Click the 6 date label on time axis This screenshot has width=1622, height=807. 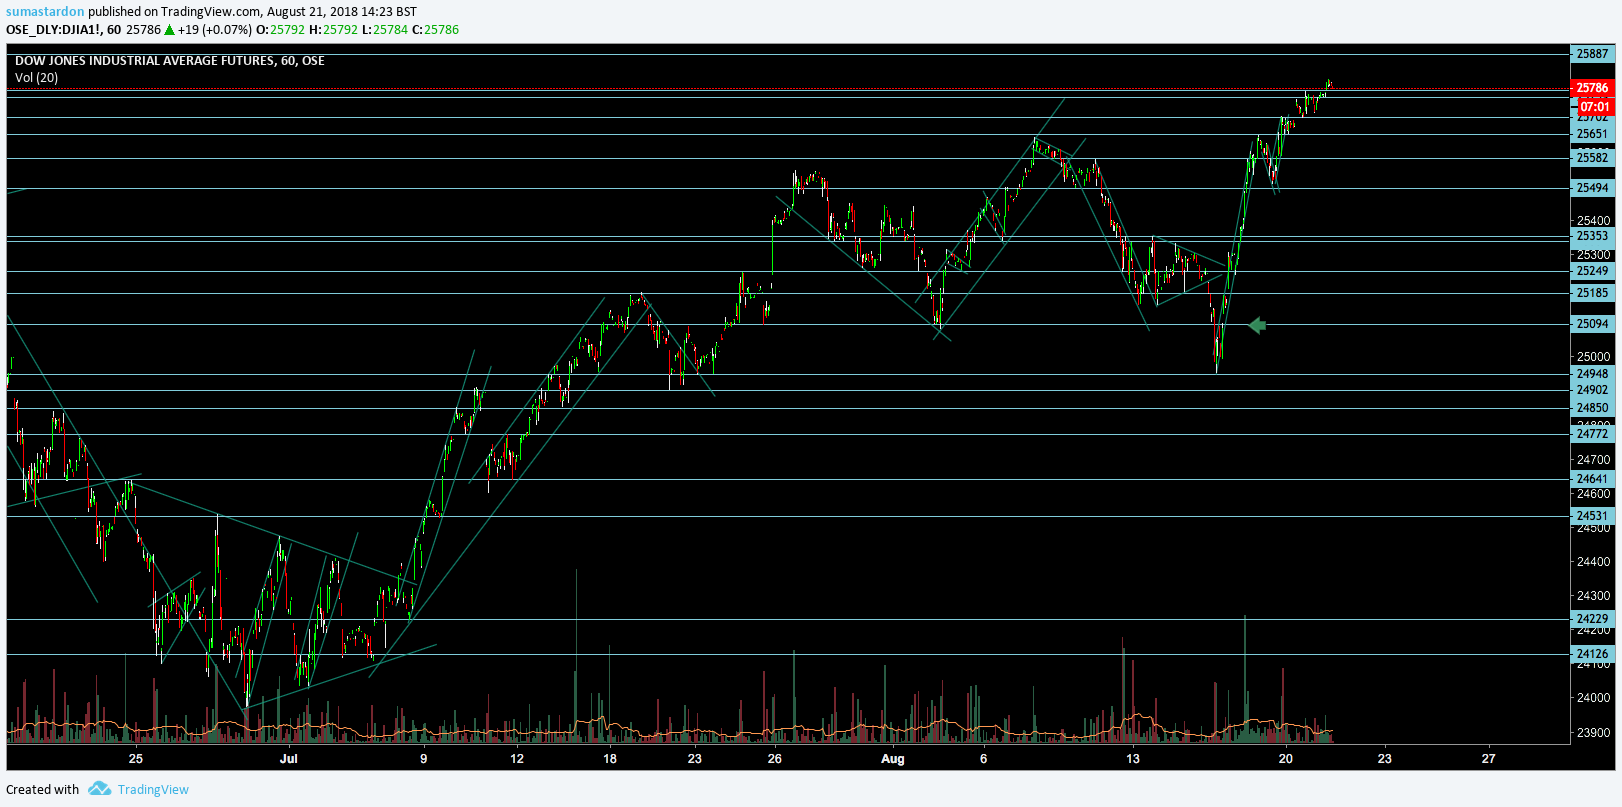point(984,759)
